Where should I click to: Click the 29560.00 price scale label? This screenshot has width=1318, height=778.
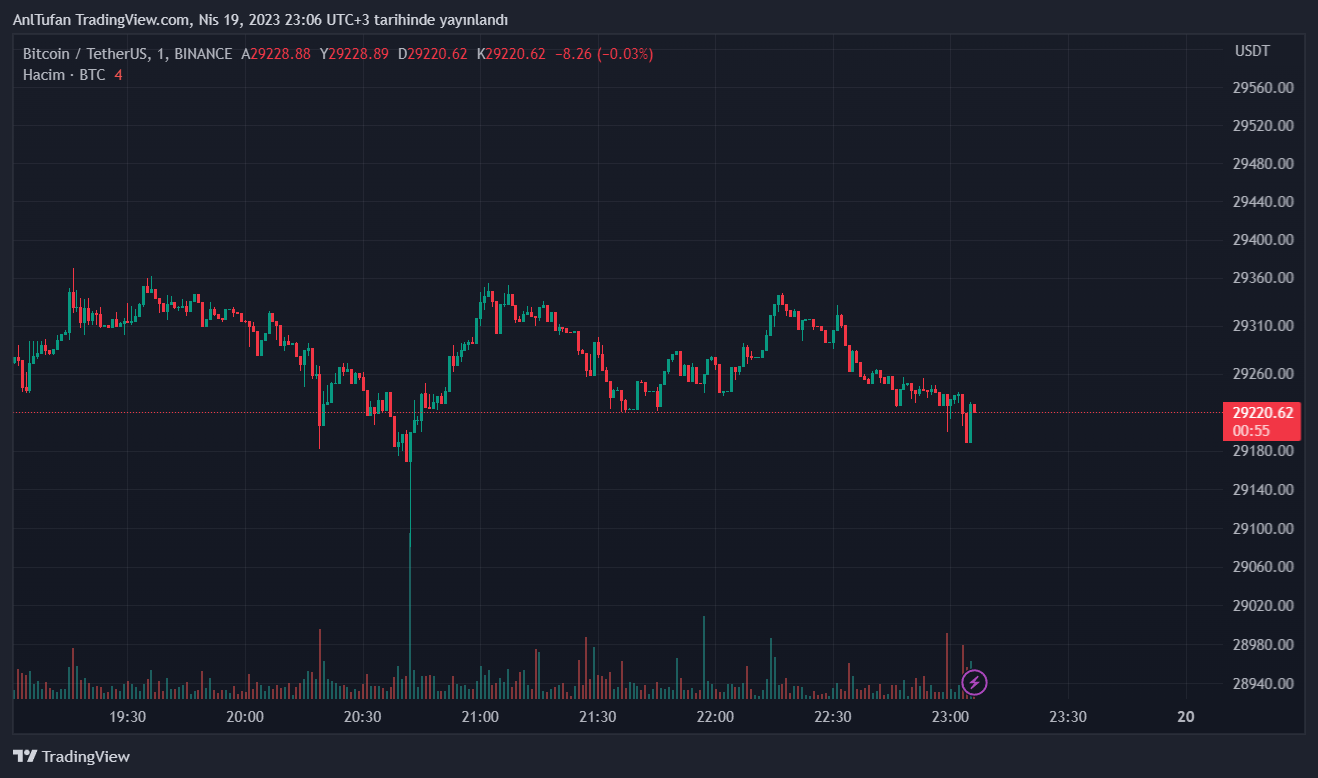click(x=1264, y=88)
